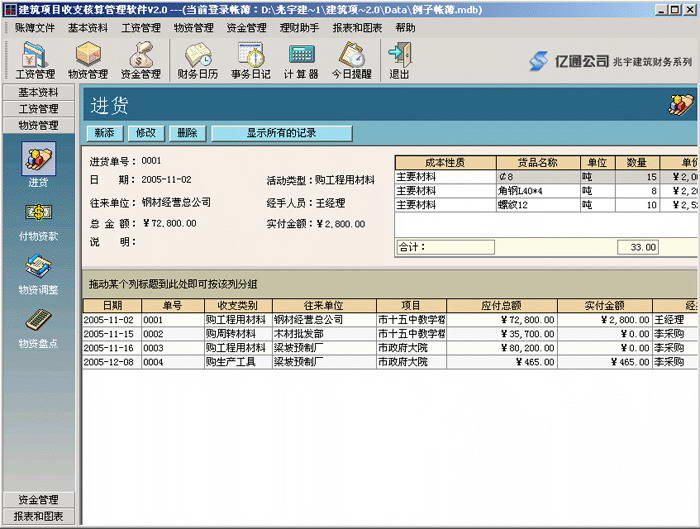
Task: Open 今日提醒 clipboard icon
Action: point(352,60)
